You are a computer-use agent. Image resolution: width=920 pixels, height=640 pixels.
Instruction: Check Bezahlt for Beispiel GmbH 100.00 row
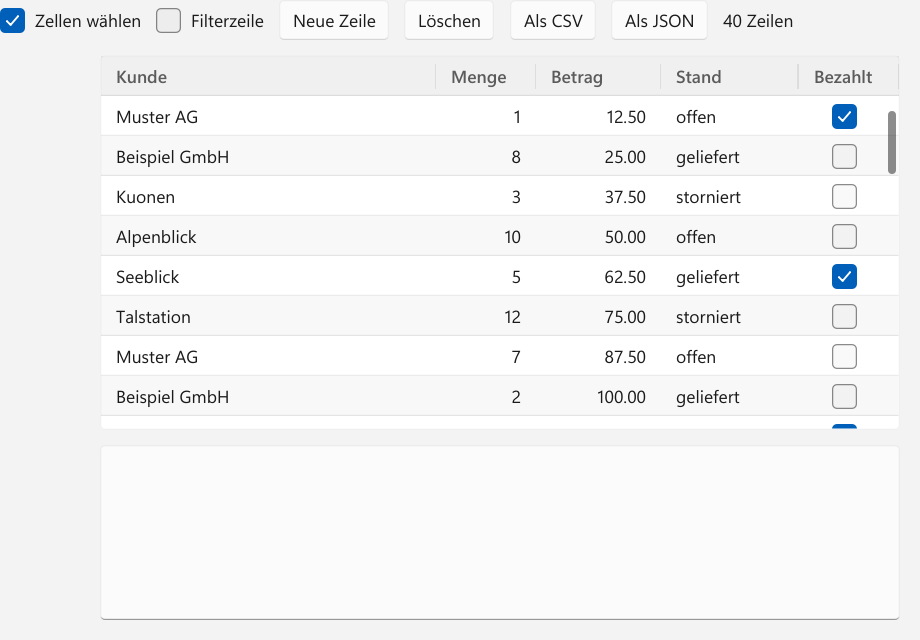click(x=844, y=397)
